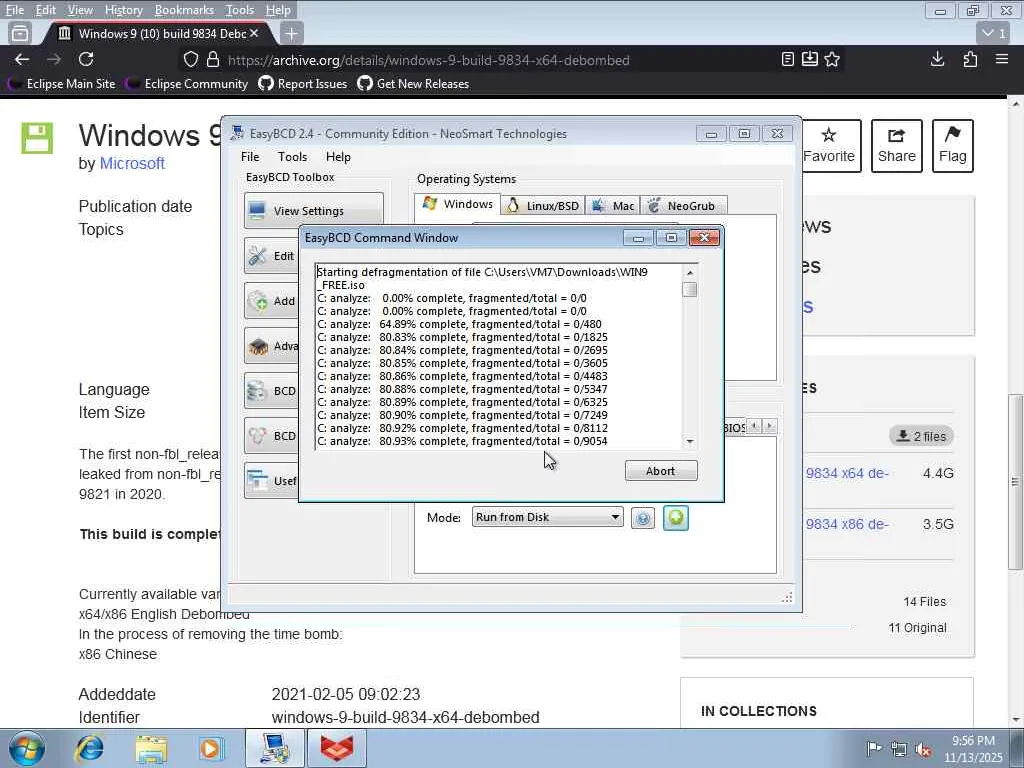Open the Eclipse Main Site bookmark
The width and height of the screenshot is (1024, 768).
point(62,84)
